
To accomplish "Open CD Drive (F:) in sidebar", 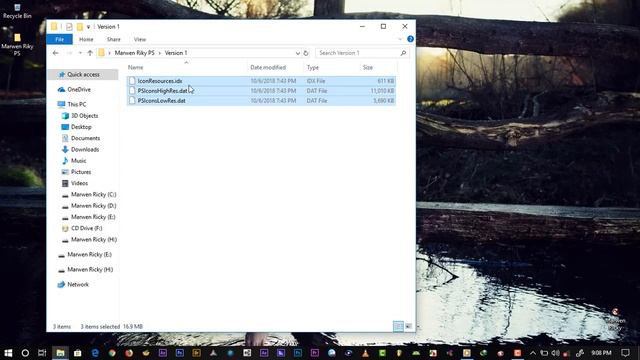I will pos(86,228).
